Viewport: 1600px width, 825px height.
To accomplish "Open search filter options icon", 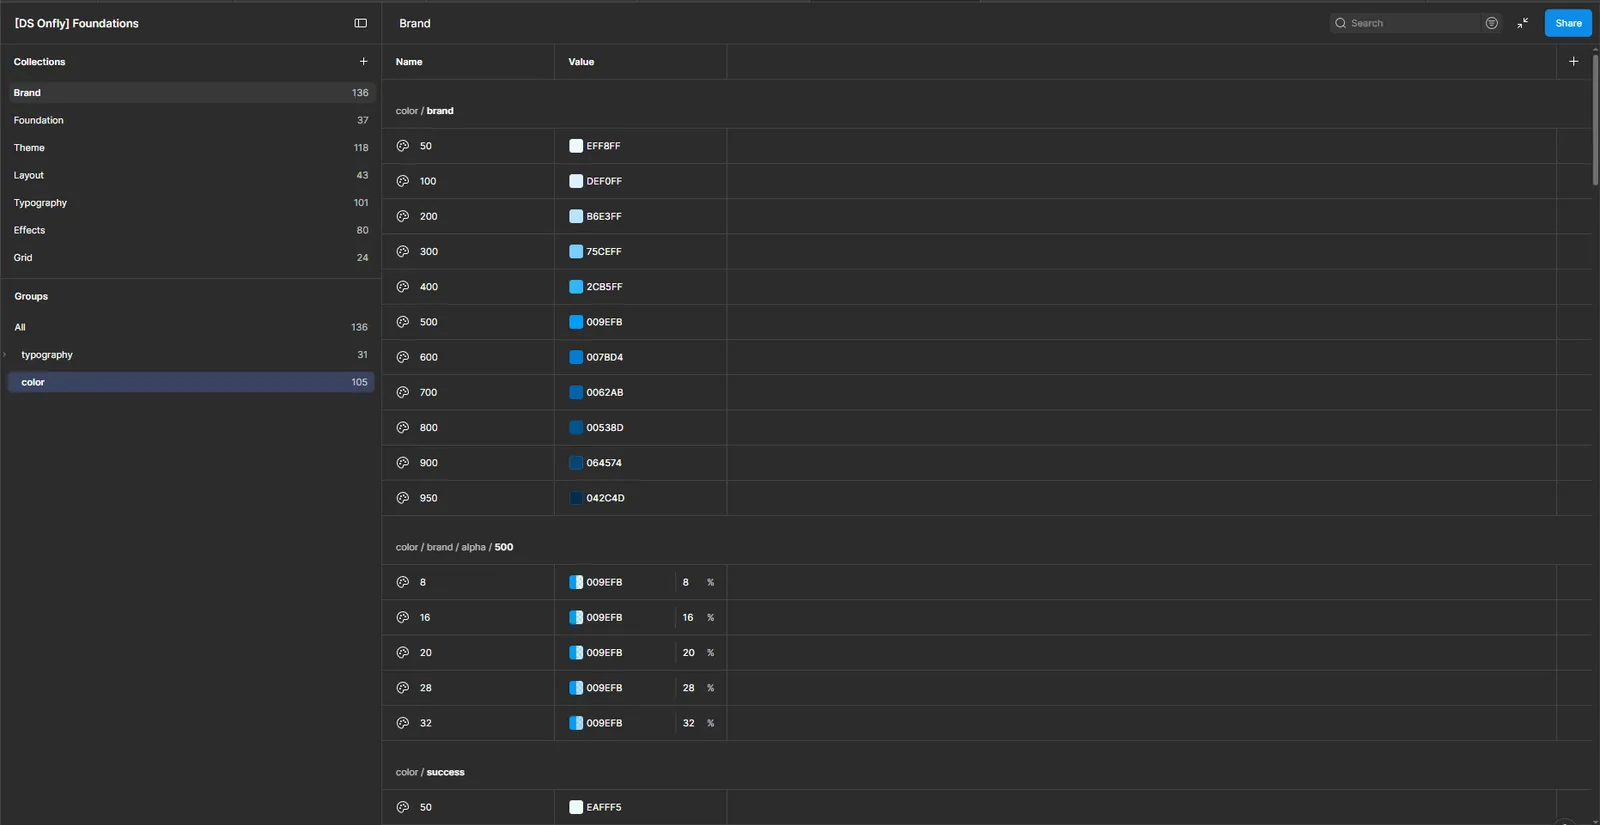I will pyautogui.click(x=1491, y=23).
